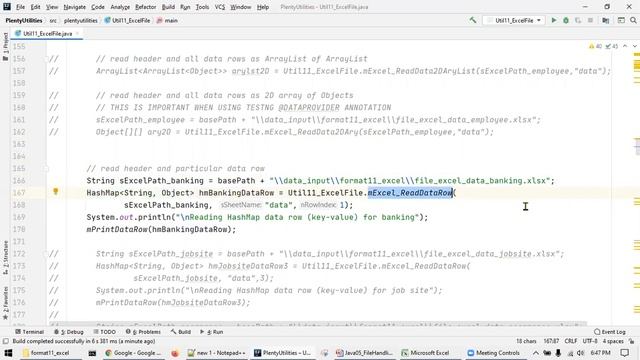The height and width of the screenshot is (360, 640).
Task: Click PlentyUtilities breadcrumb in navigation bar
Action: point(24,20)
